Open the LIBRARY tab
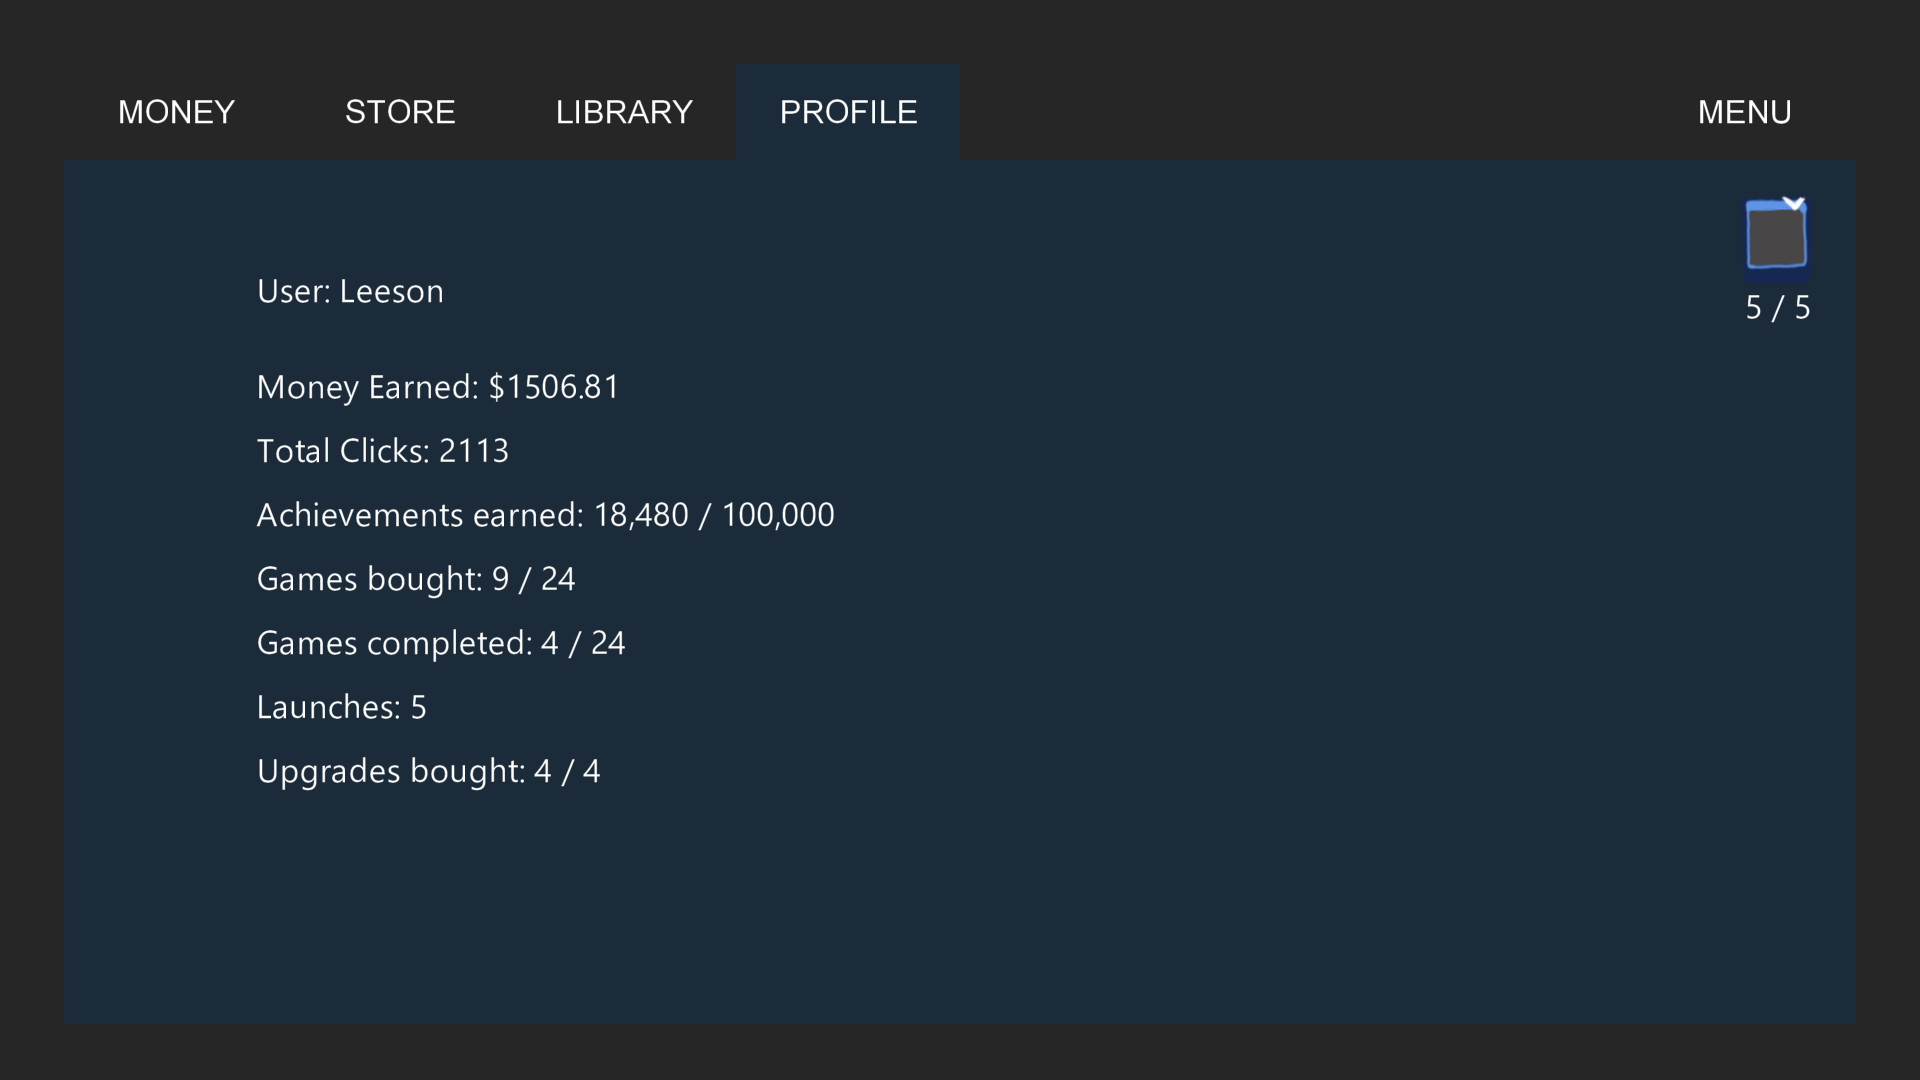The height and width of the screenshot is (1080, 1920). point(624,112)
